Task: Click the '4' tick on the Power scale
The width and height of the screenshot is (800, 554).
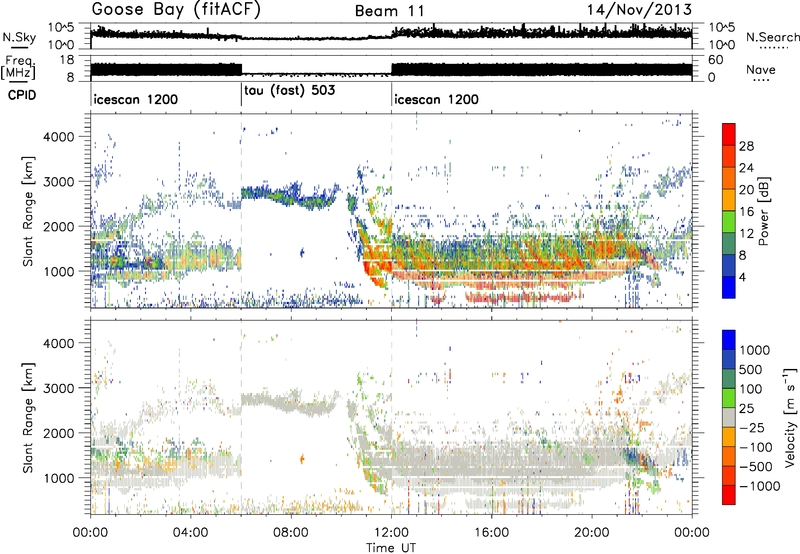Action: pyautogui.click(x=743, y=277)
